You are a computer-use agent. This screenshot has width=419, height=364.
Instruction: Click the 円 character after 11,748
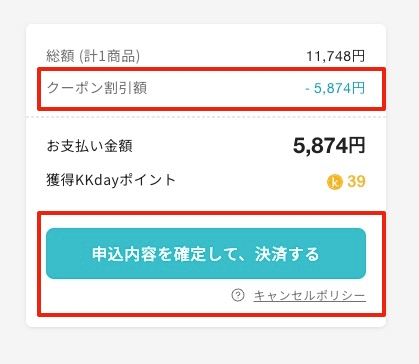point(359,56)
